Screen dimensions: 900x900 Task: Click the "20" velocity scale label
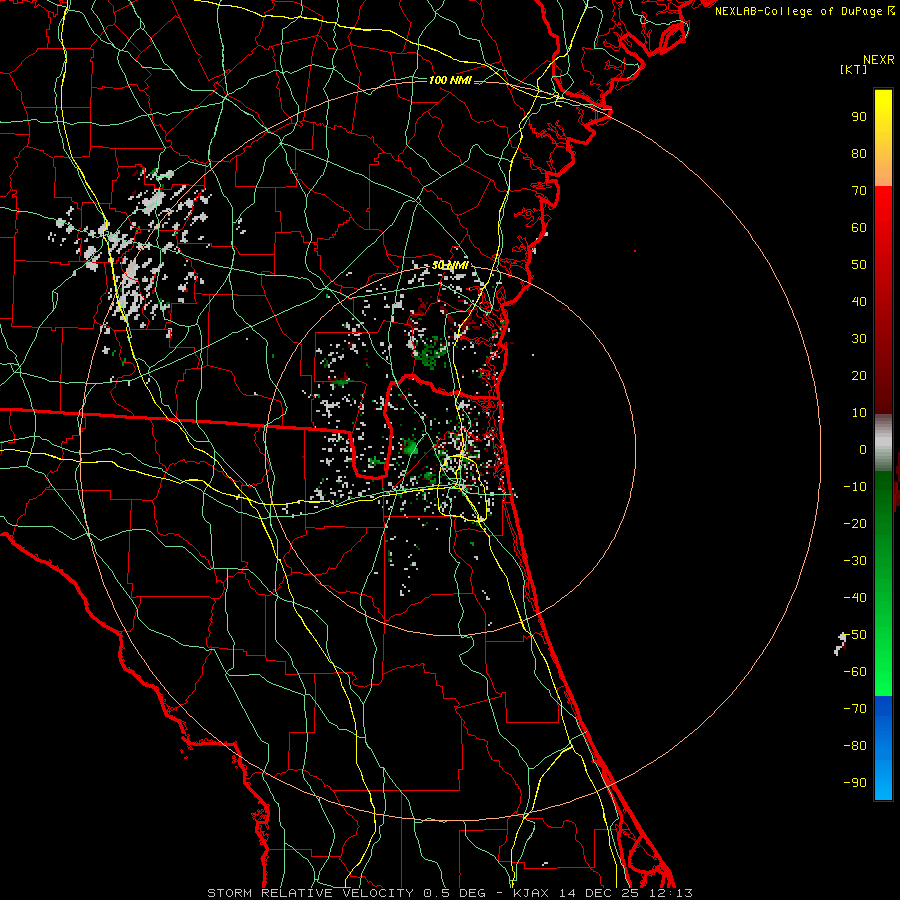pos(859,376)
